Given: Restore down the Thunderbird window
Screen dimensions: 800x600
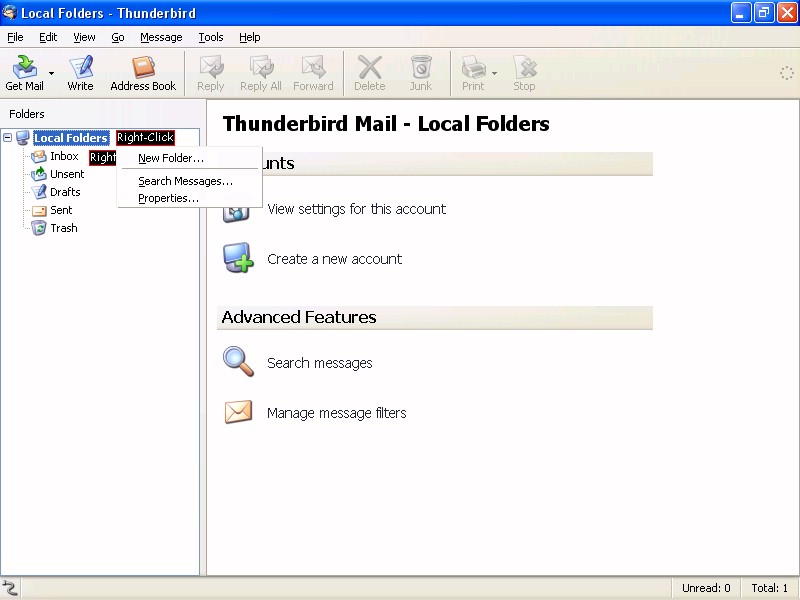Looking at the screenshot, I should [x=764, y=13].
